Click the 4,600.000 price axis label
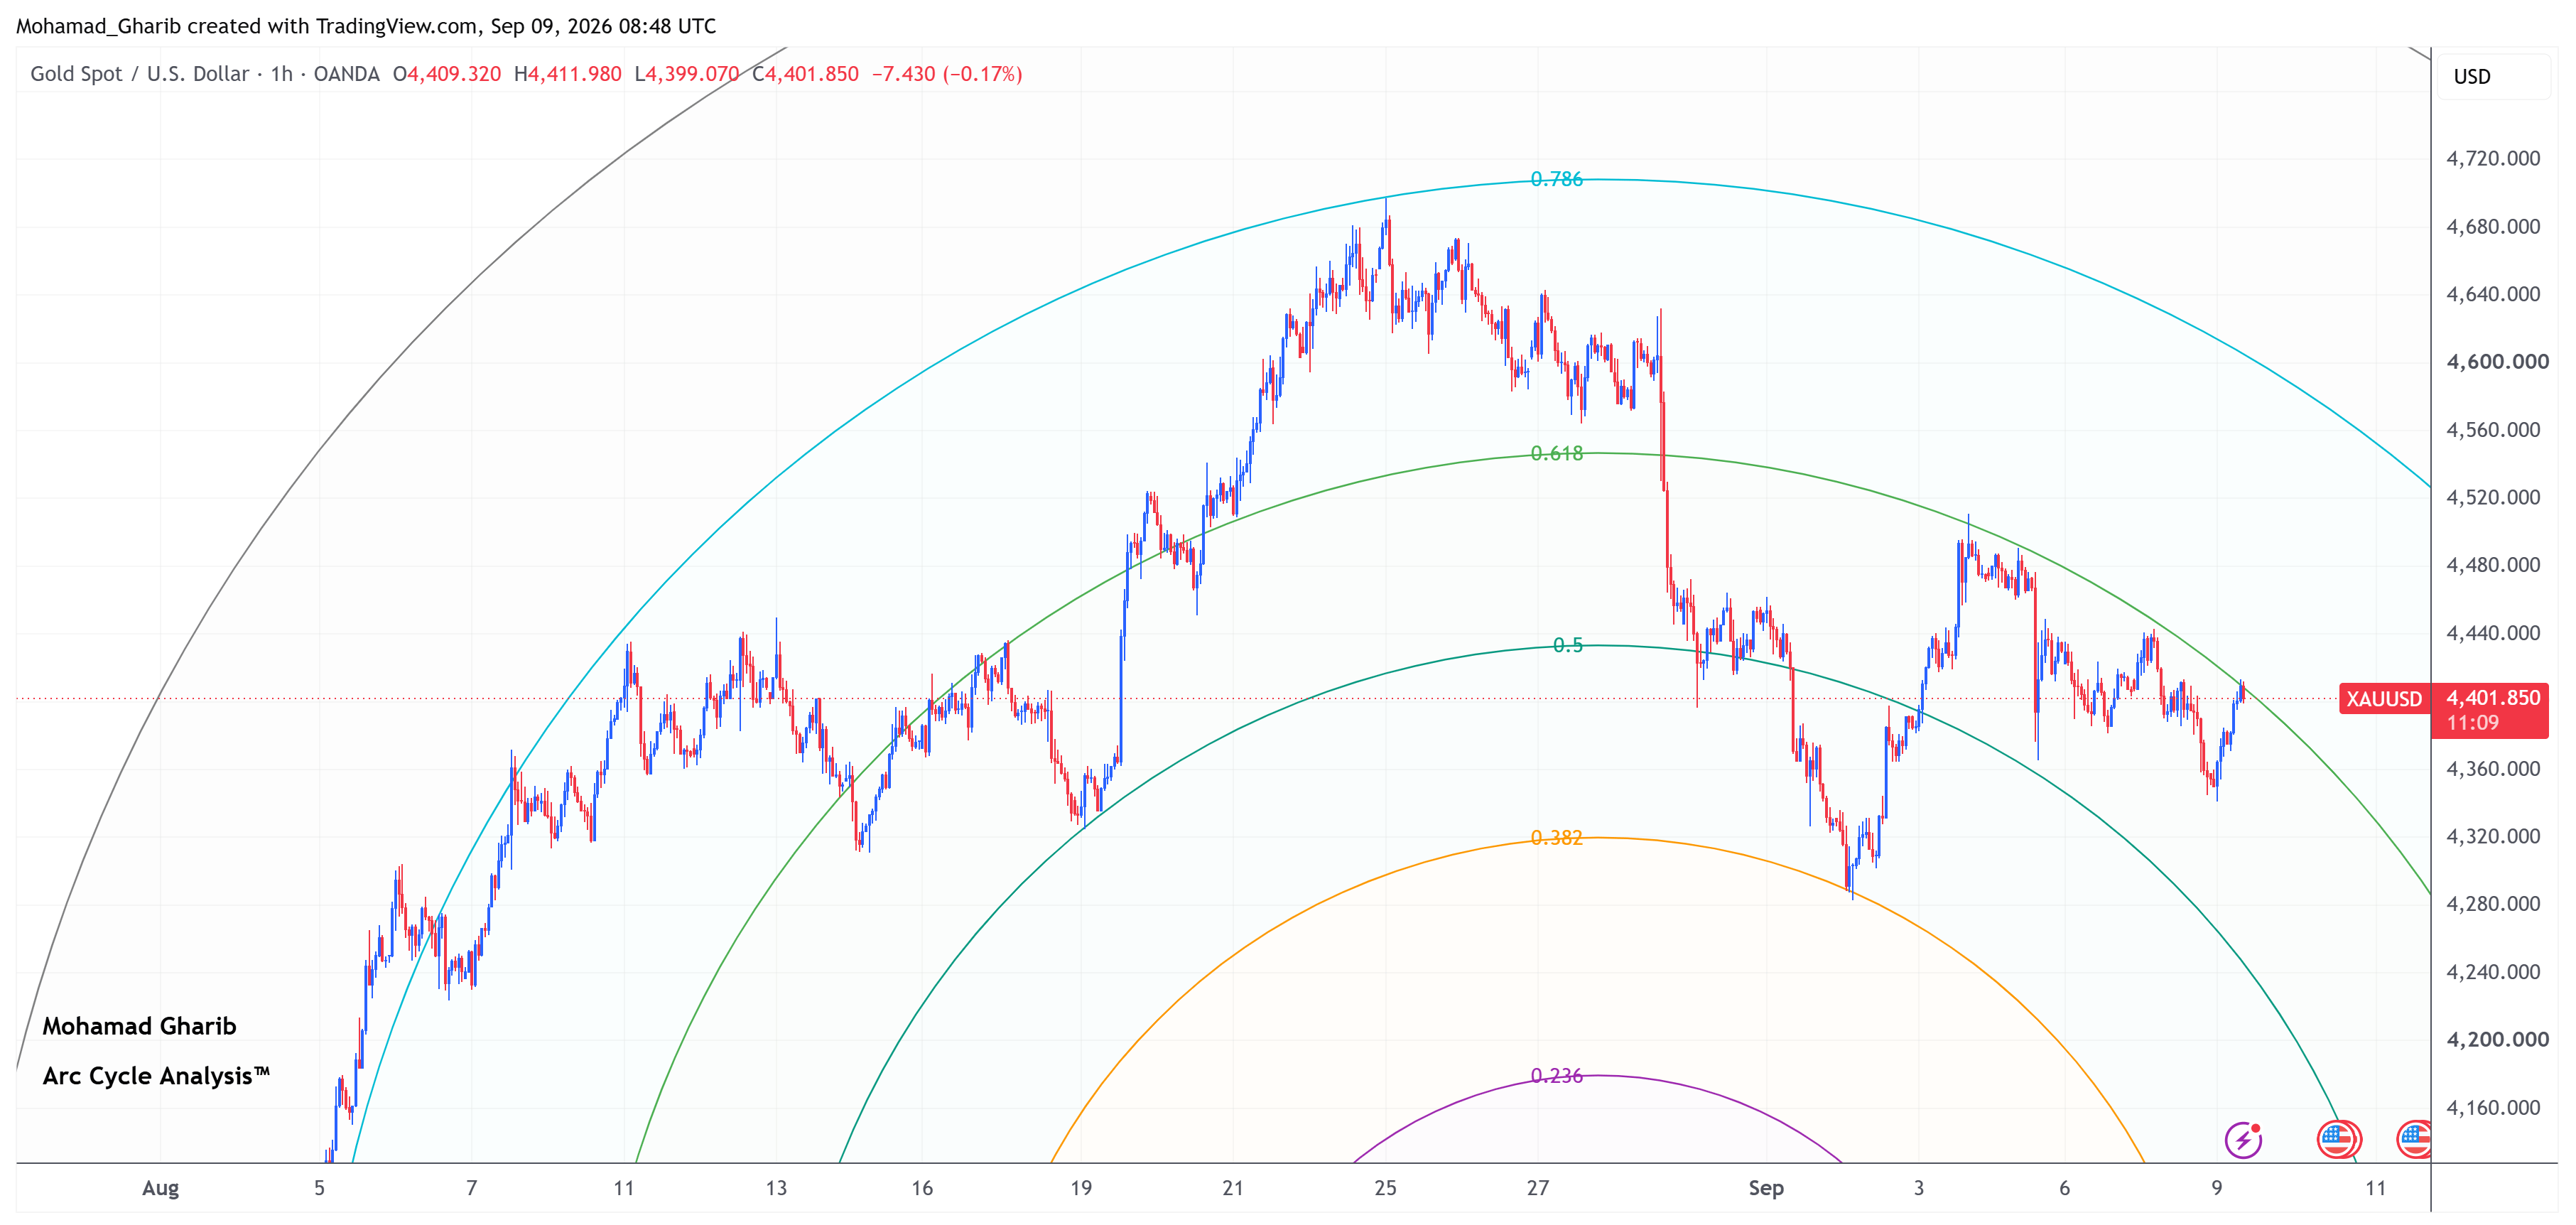The width and height of the screenshot is (2576, 1225). (x=2497, y=362)
